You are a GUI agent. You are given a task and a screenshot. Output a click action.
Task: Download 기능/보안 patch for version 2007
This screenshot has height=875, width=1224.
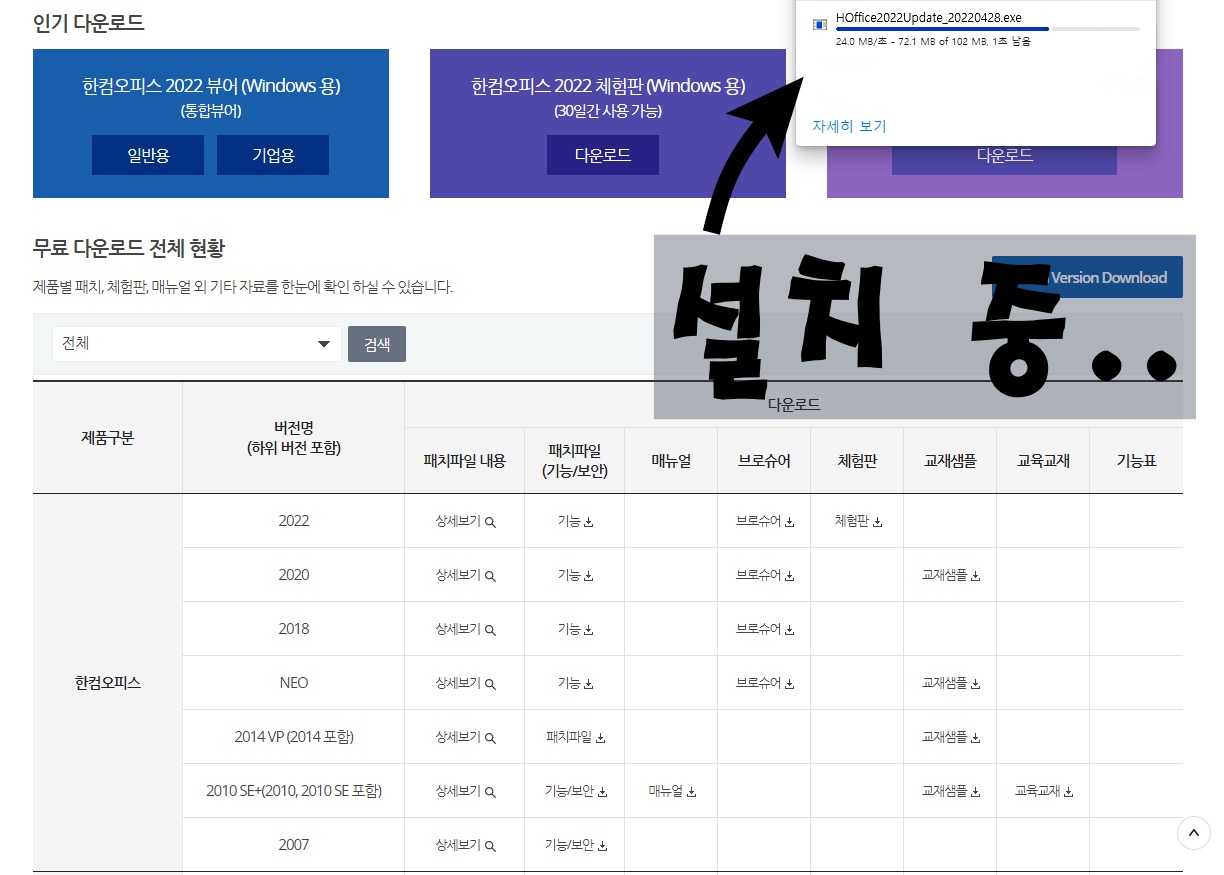[575, 845]
